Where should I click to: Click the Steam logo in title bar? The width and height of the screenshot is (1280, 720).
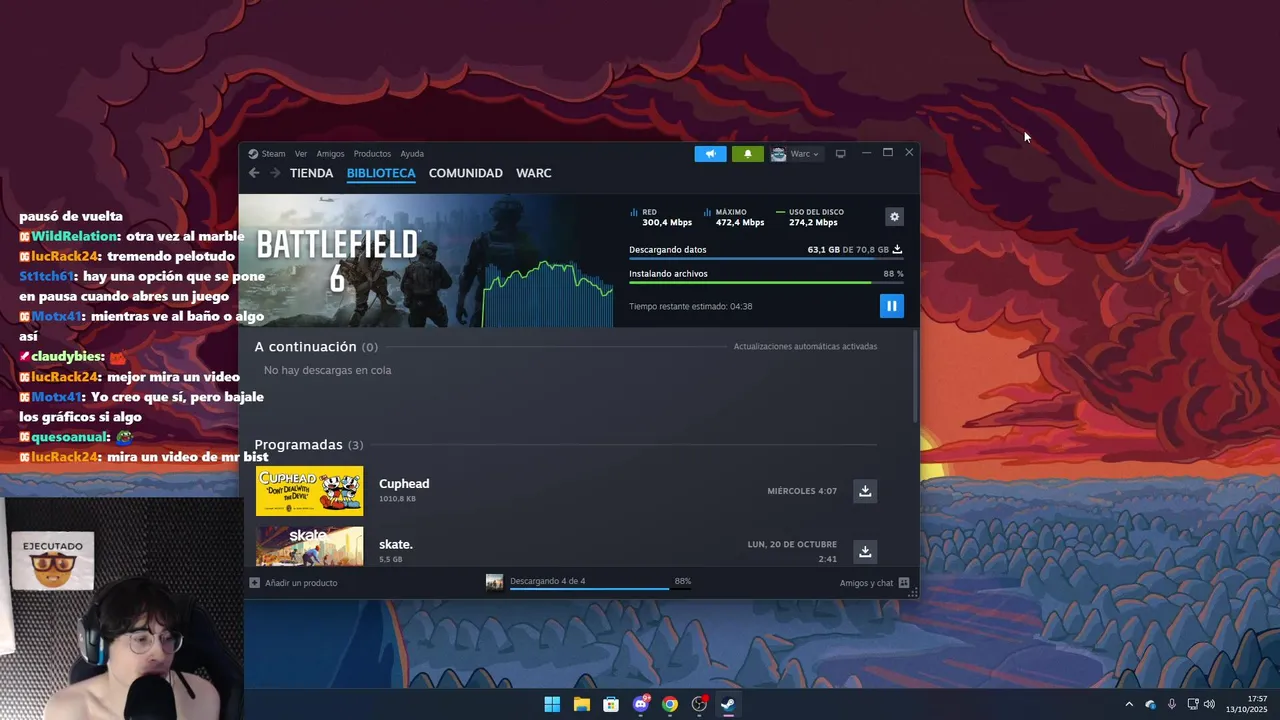pos(253,154)
